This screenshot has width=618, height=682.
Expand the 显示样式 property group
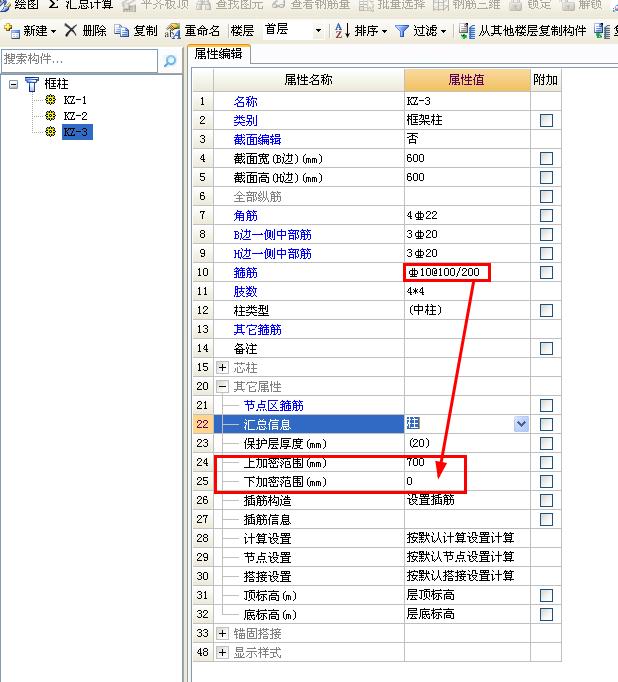(x=222, y=652)
